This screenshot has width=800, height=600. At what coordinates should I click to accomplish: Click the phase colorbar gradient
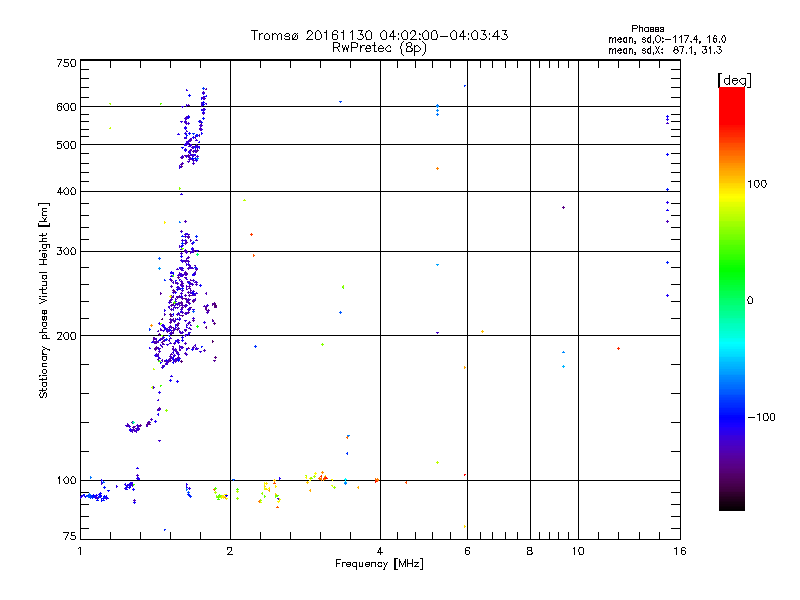[x=732, y=298]
